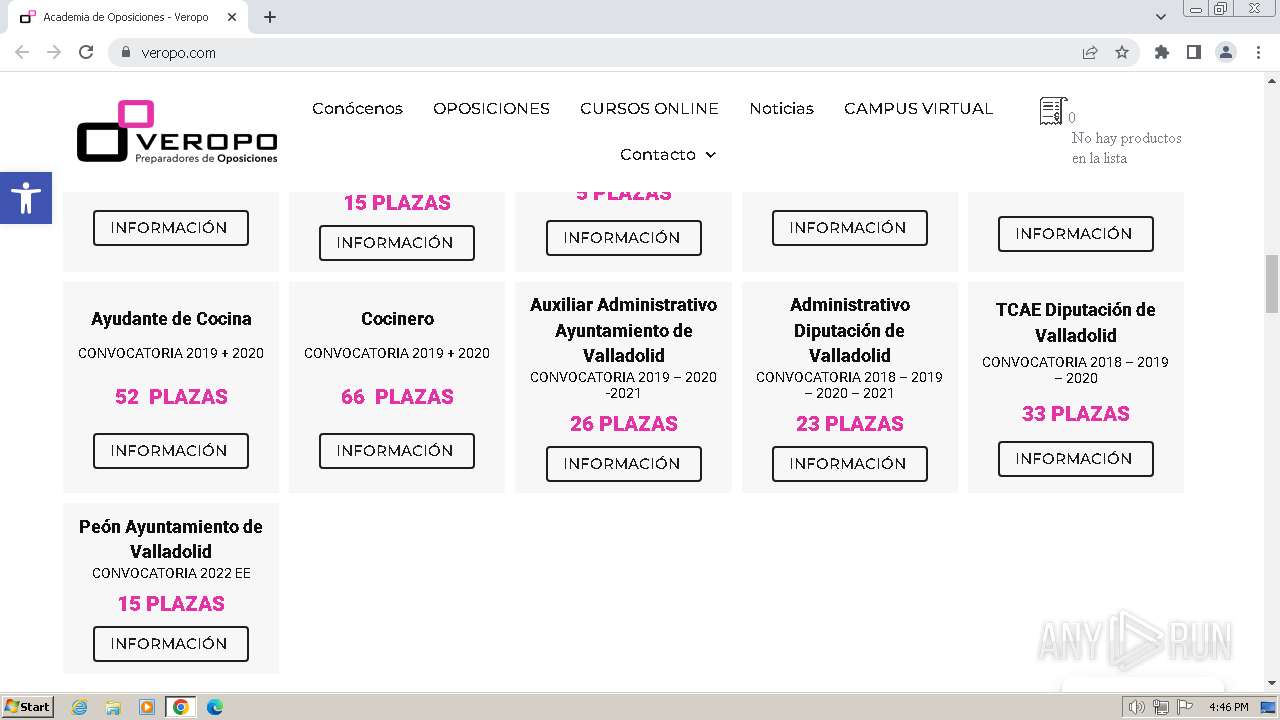Toggle the browser side panel
Screen dimensions: 1280x720
tap(1193, 53)
